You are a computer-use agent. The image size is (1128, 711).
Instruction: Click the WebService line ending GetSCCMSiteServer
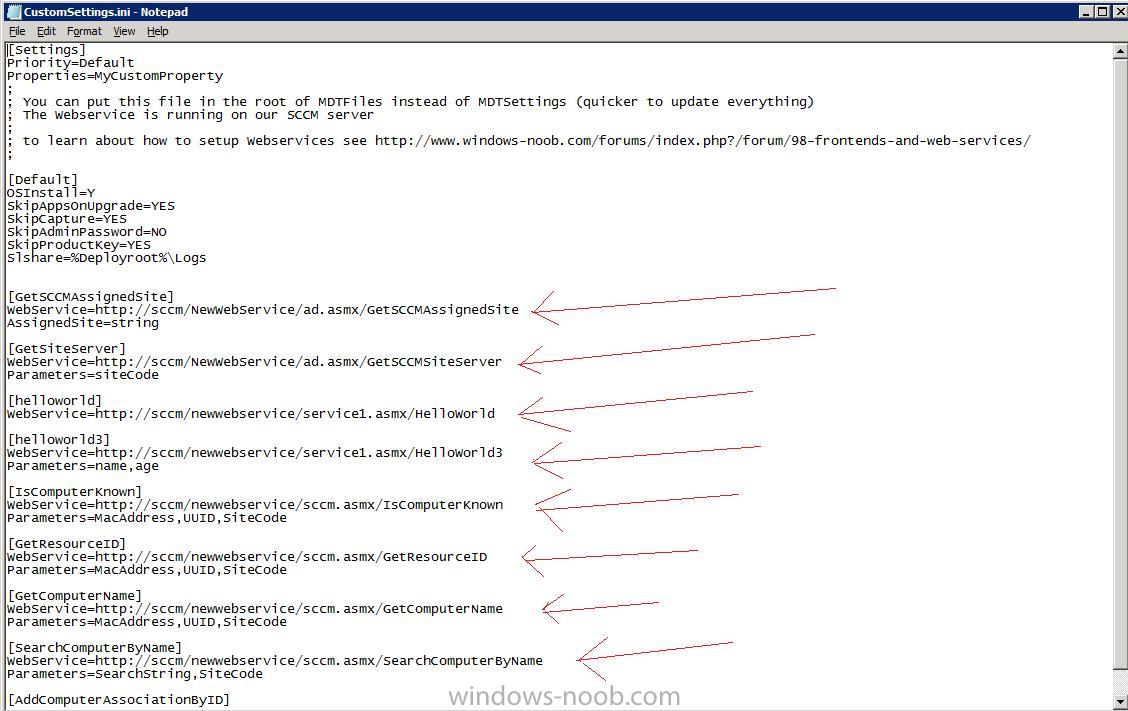(255, 361)
